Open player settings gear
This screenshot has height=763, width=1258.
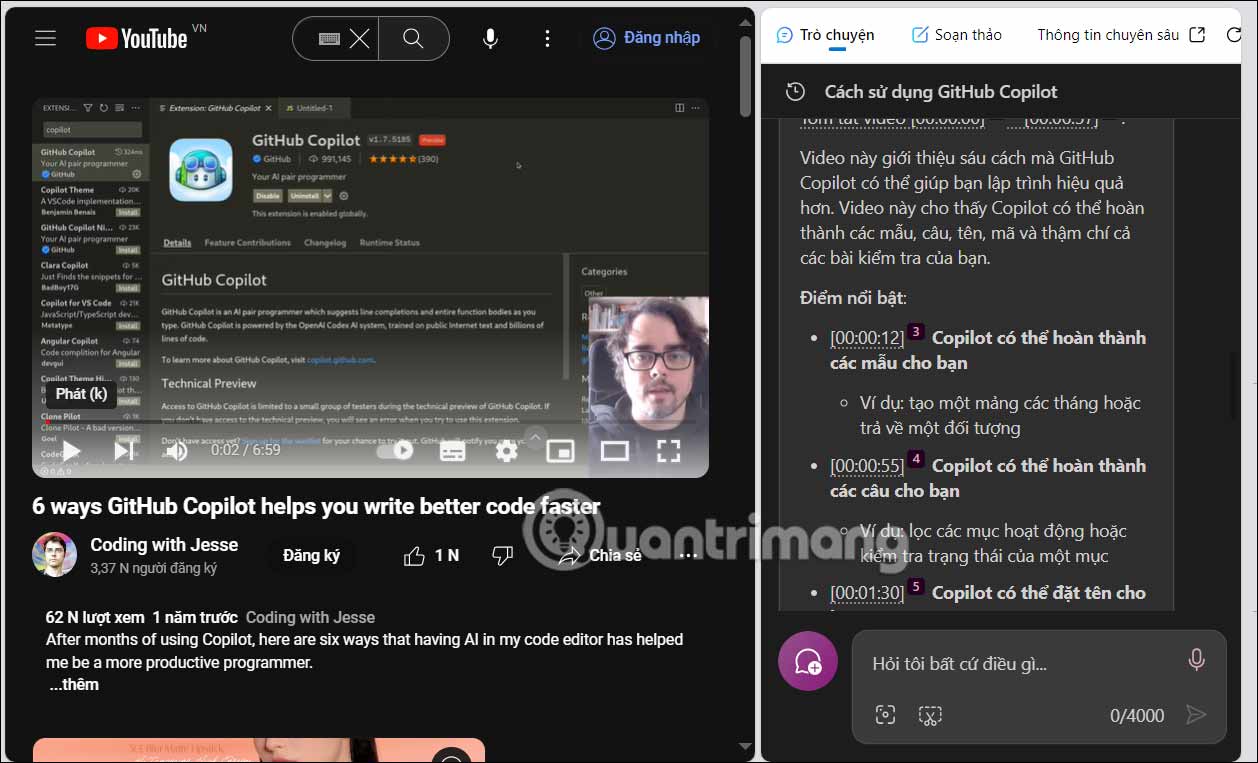pos(507,451)
